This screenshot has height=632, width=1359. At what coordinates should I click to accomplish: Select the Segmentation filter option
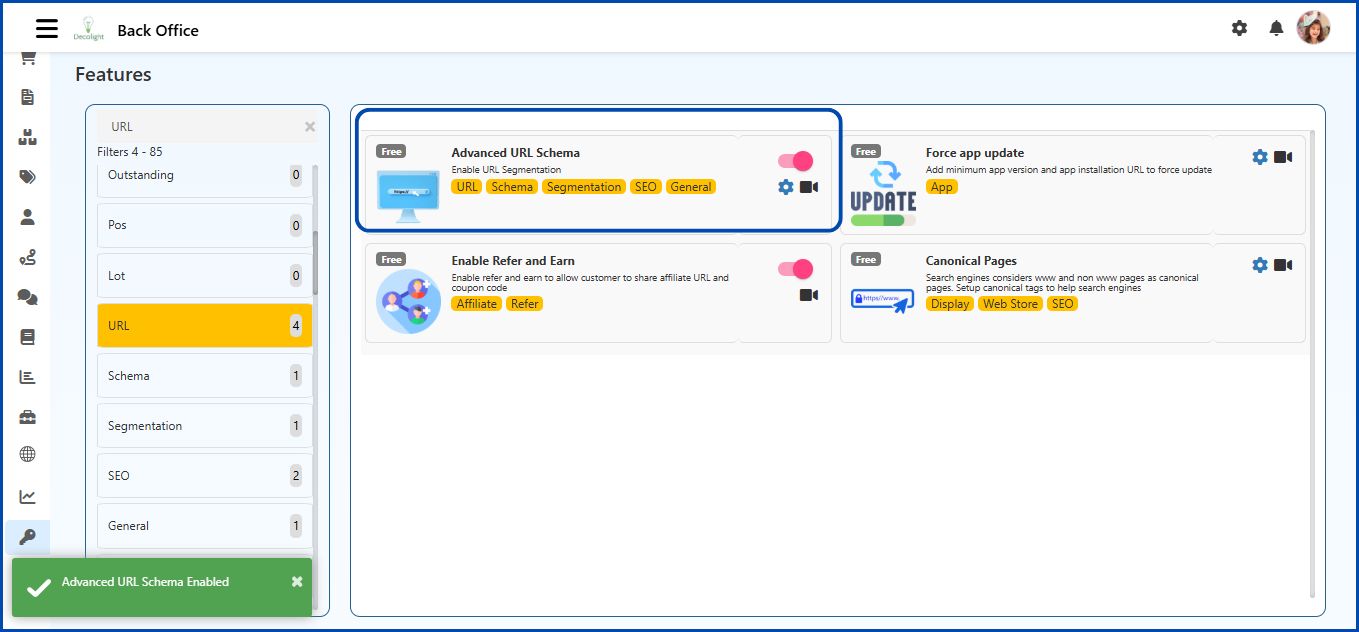204,425
